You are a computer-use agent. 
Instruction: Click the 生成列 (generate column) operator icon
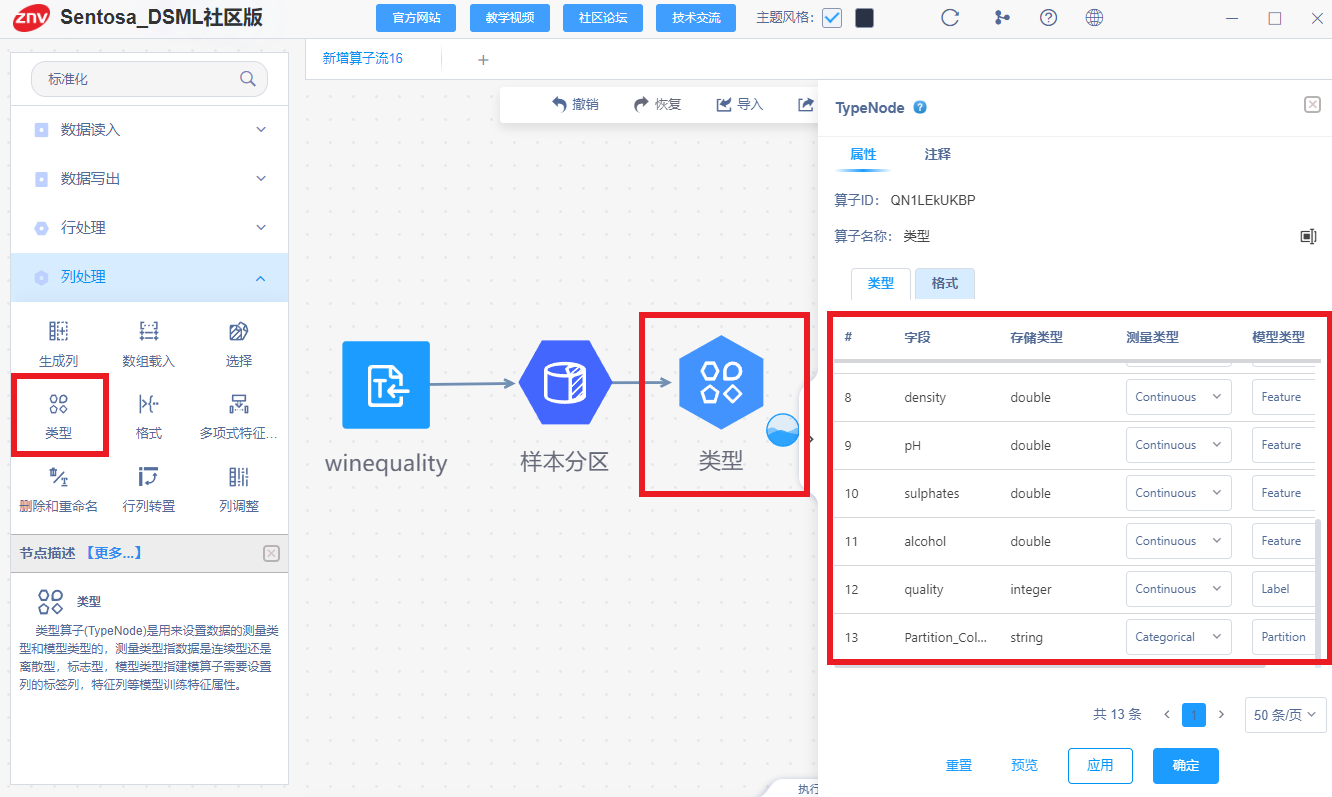[59, 332]
